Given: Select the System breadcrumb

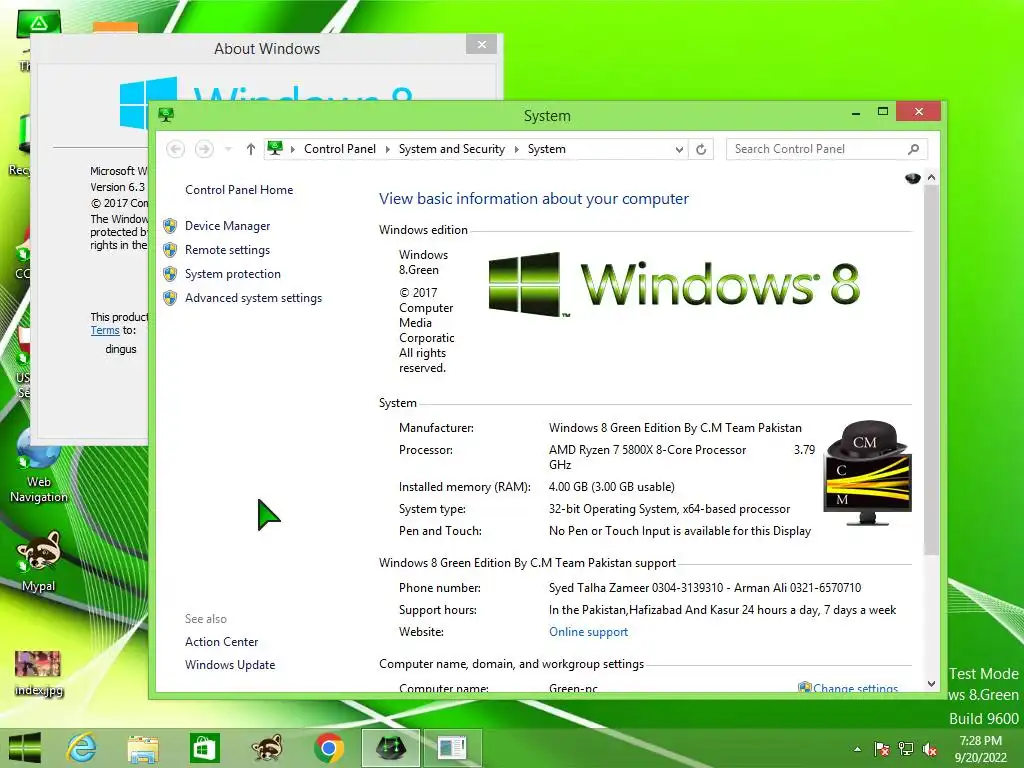Looking at the screenshot, I should [547, 149].
